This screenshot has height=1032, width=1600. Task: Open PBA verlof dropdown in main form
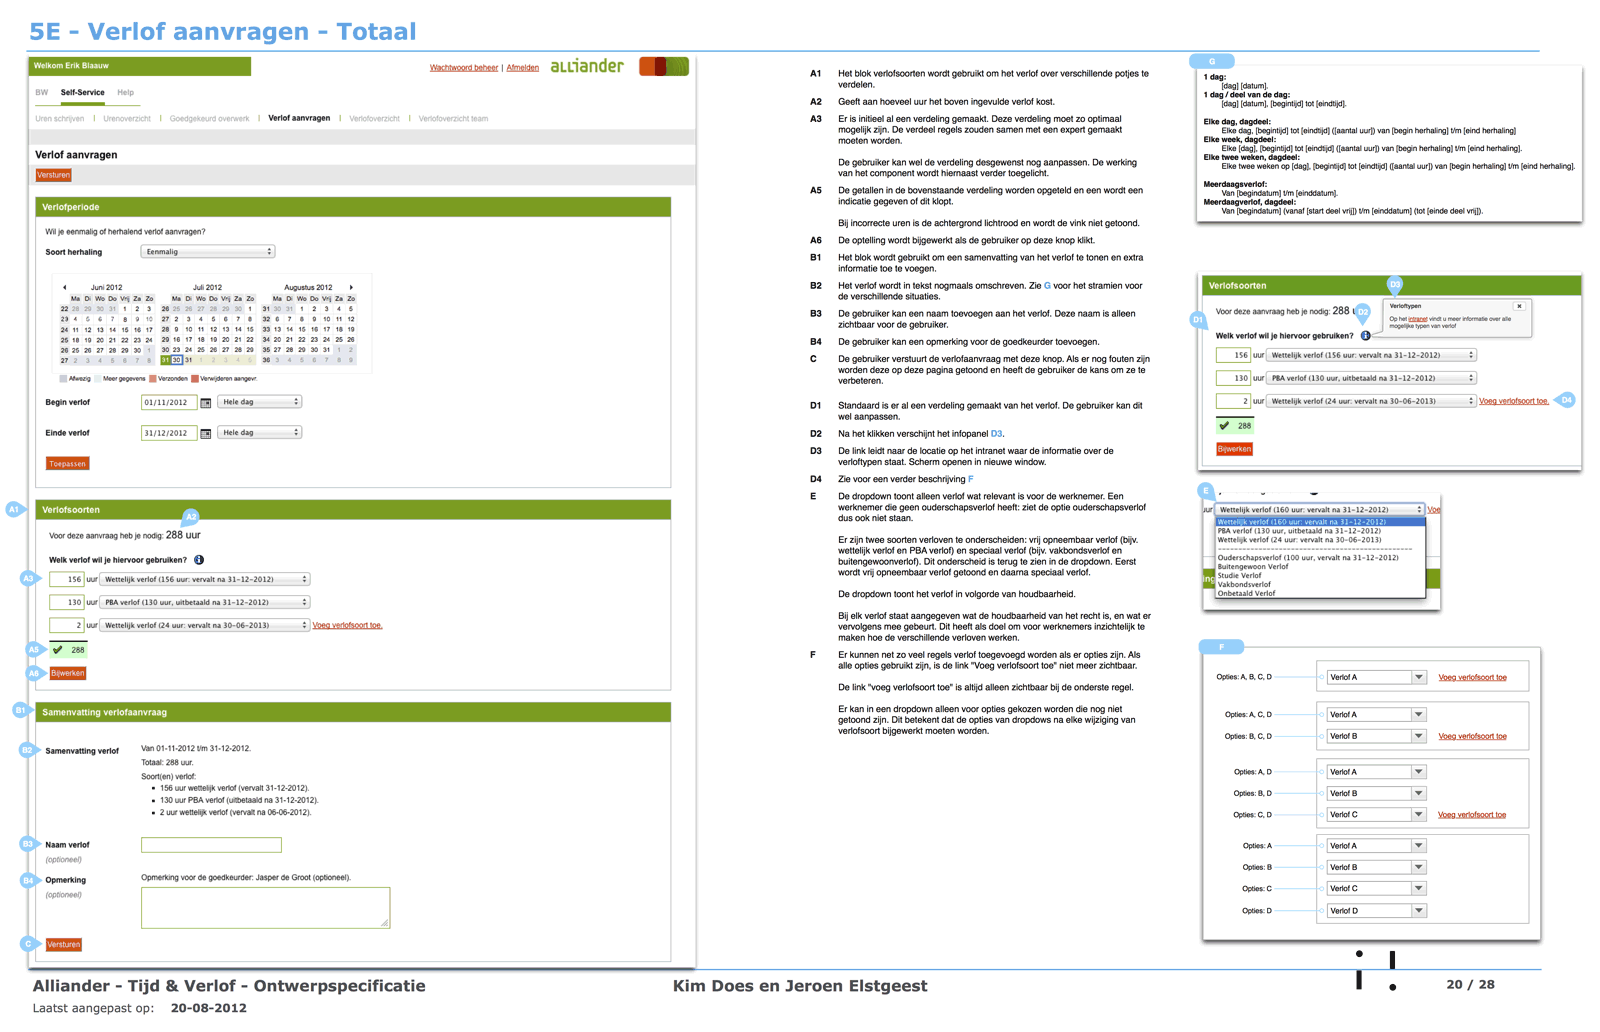[x=205, y=602]
